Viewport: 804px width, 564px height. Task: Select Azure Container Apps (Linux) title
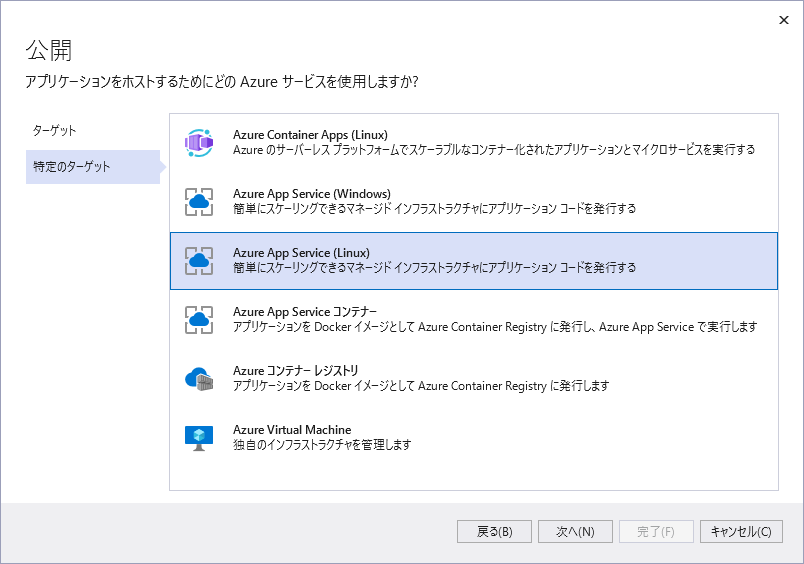click(310, 135)
